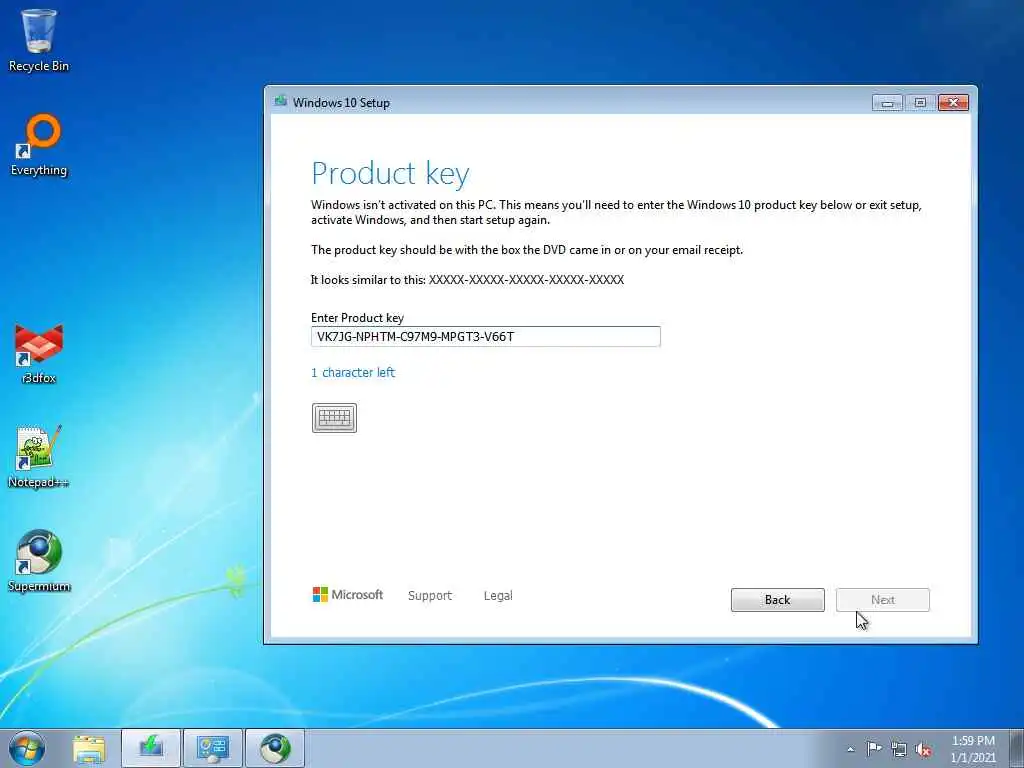Click the Windows 10 Setup title icon
The height and width of the screenshot is (768, 1024).
tap(281, 101)
